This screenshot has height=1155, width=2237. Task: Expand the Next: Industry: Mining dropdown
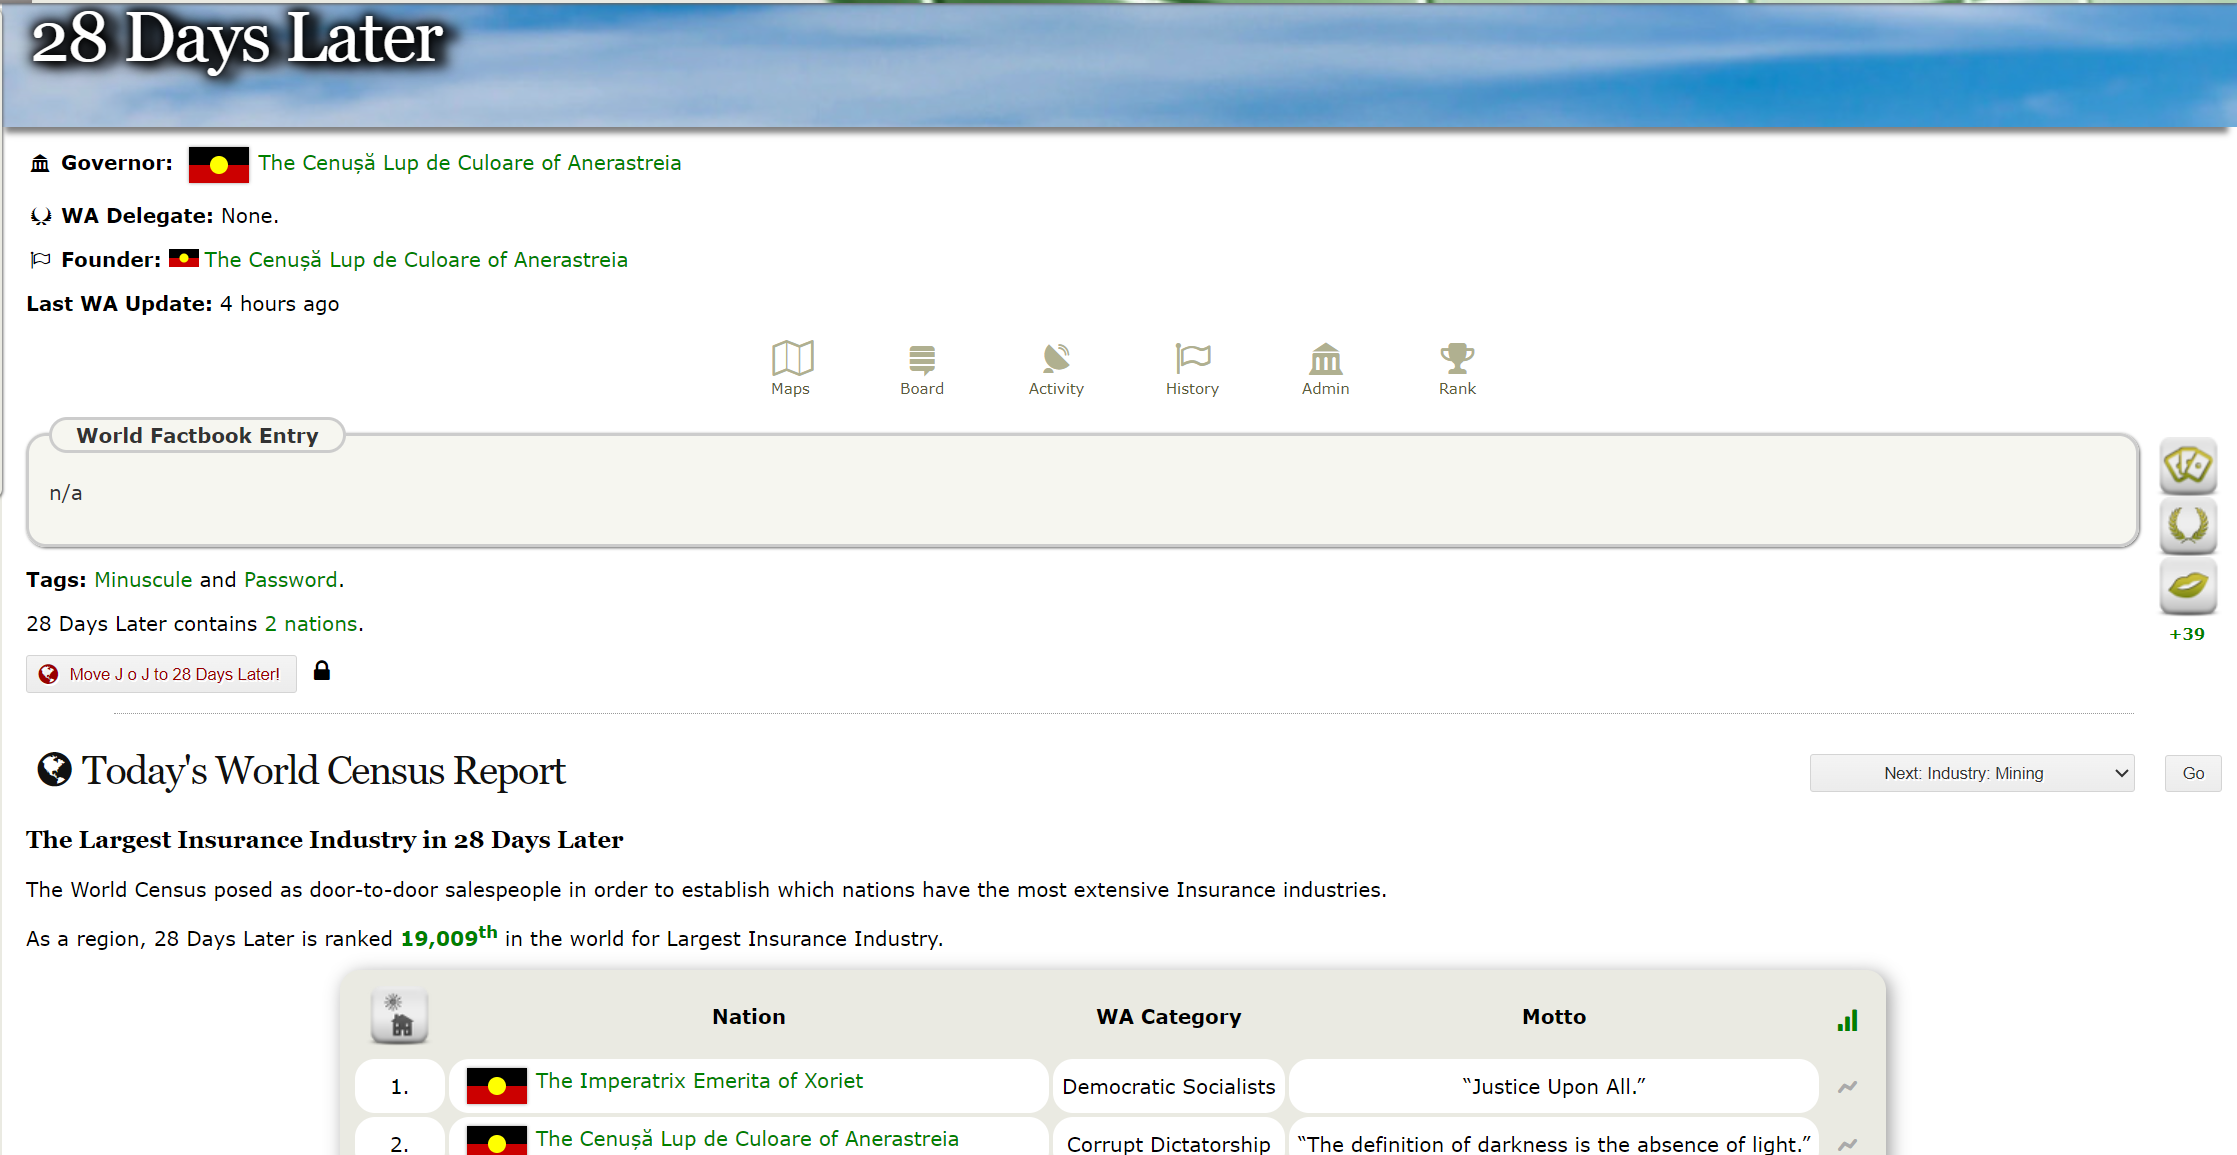click(x=1971, y=773)
